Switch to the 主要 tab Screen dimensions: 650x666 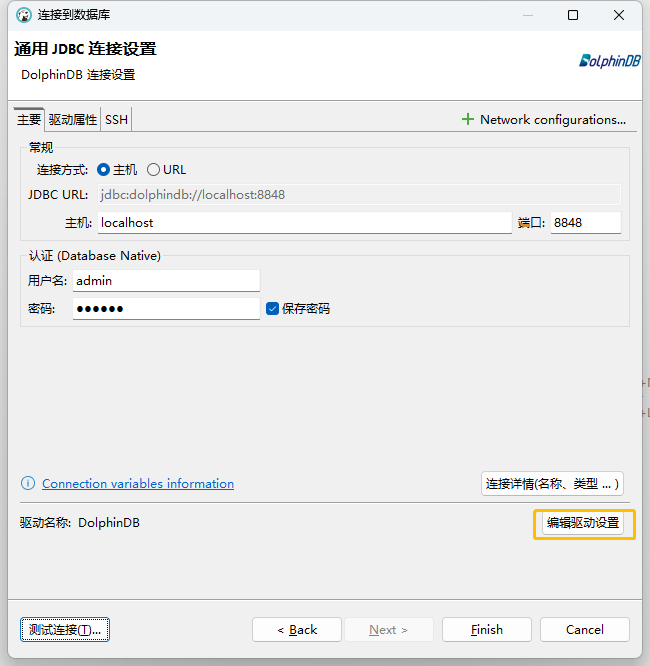coord(29,120)
